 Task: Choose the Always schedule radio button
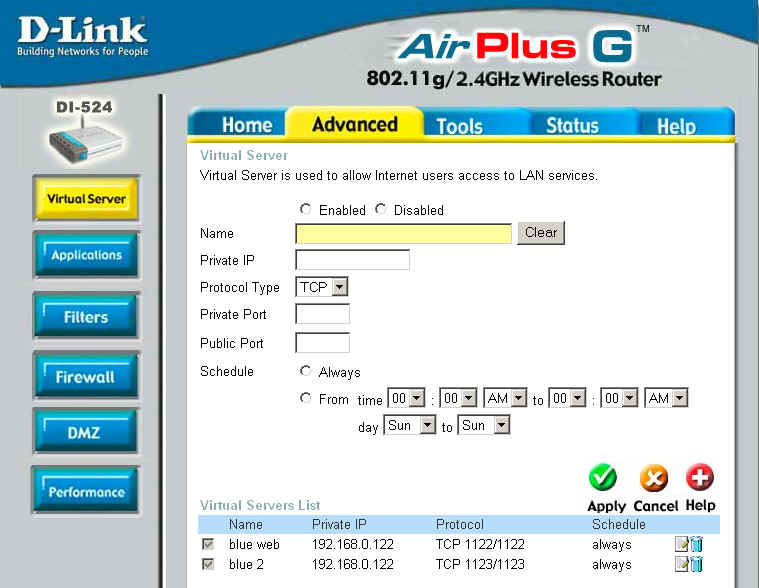pos(305,371)
